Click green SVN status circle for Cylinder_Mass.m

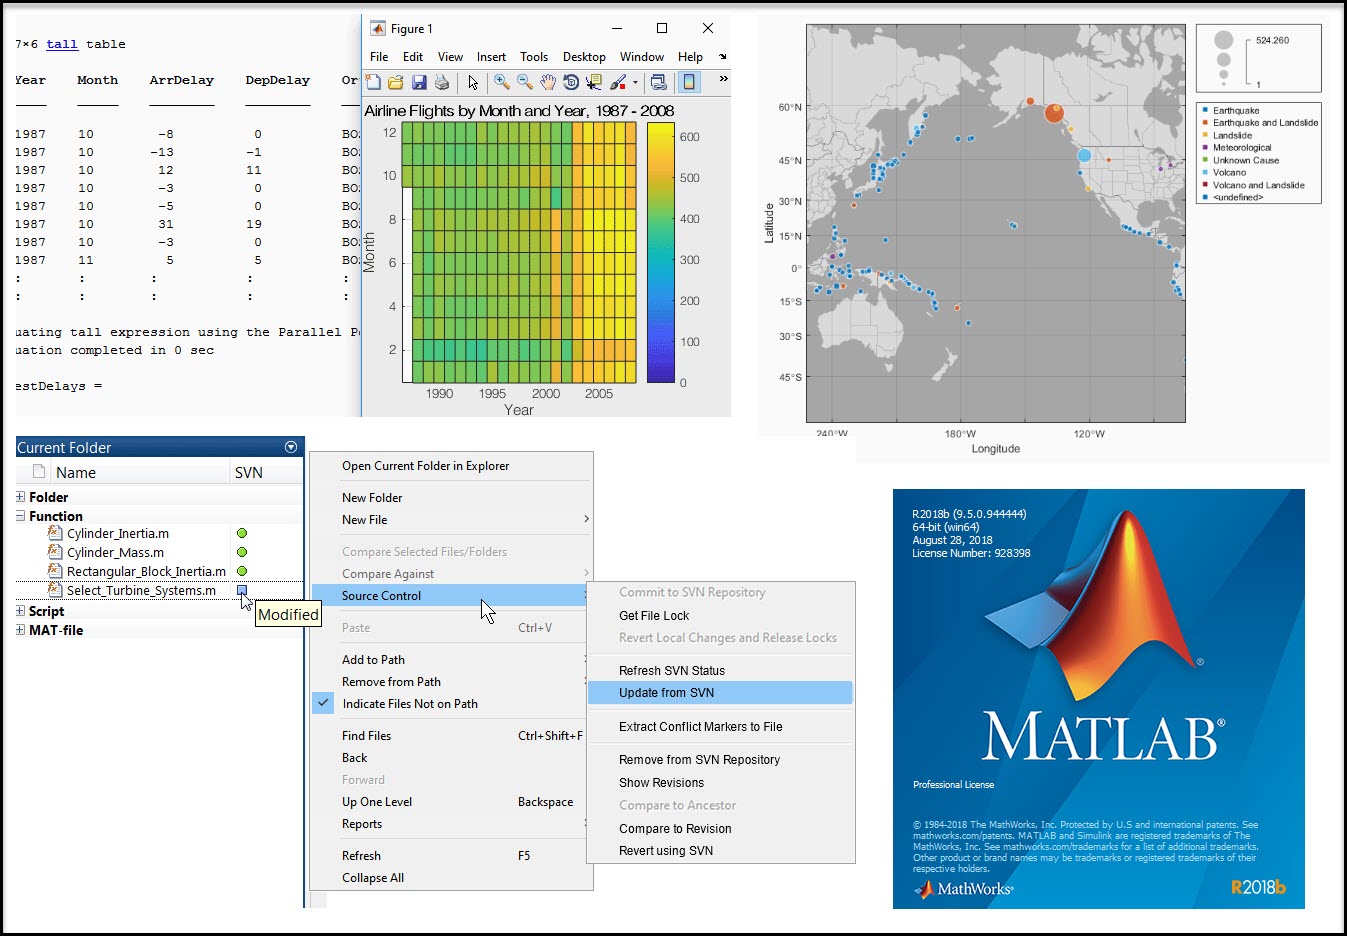pyautogui.click(x=242, y=552)
